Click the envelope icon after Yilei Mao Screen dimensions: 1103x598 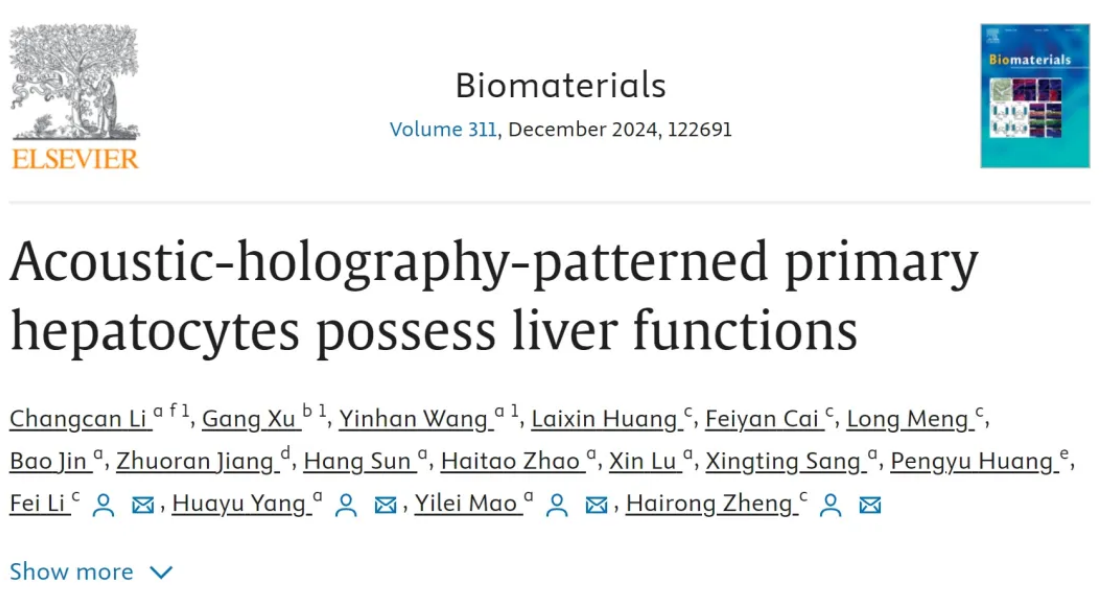tap(597, 505)
